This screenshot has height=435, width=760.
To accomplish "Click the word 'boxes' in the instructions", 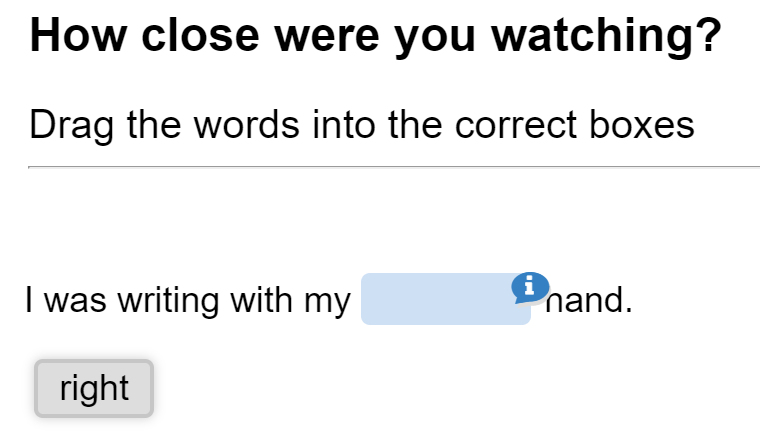I will click(x=642, y=125).
